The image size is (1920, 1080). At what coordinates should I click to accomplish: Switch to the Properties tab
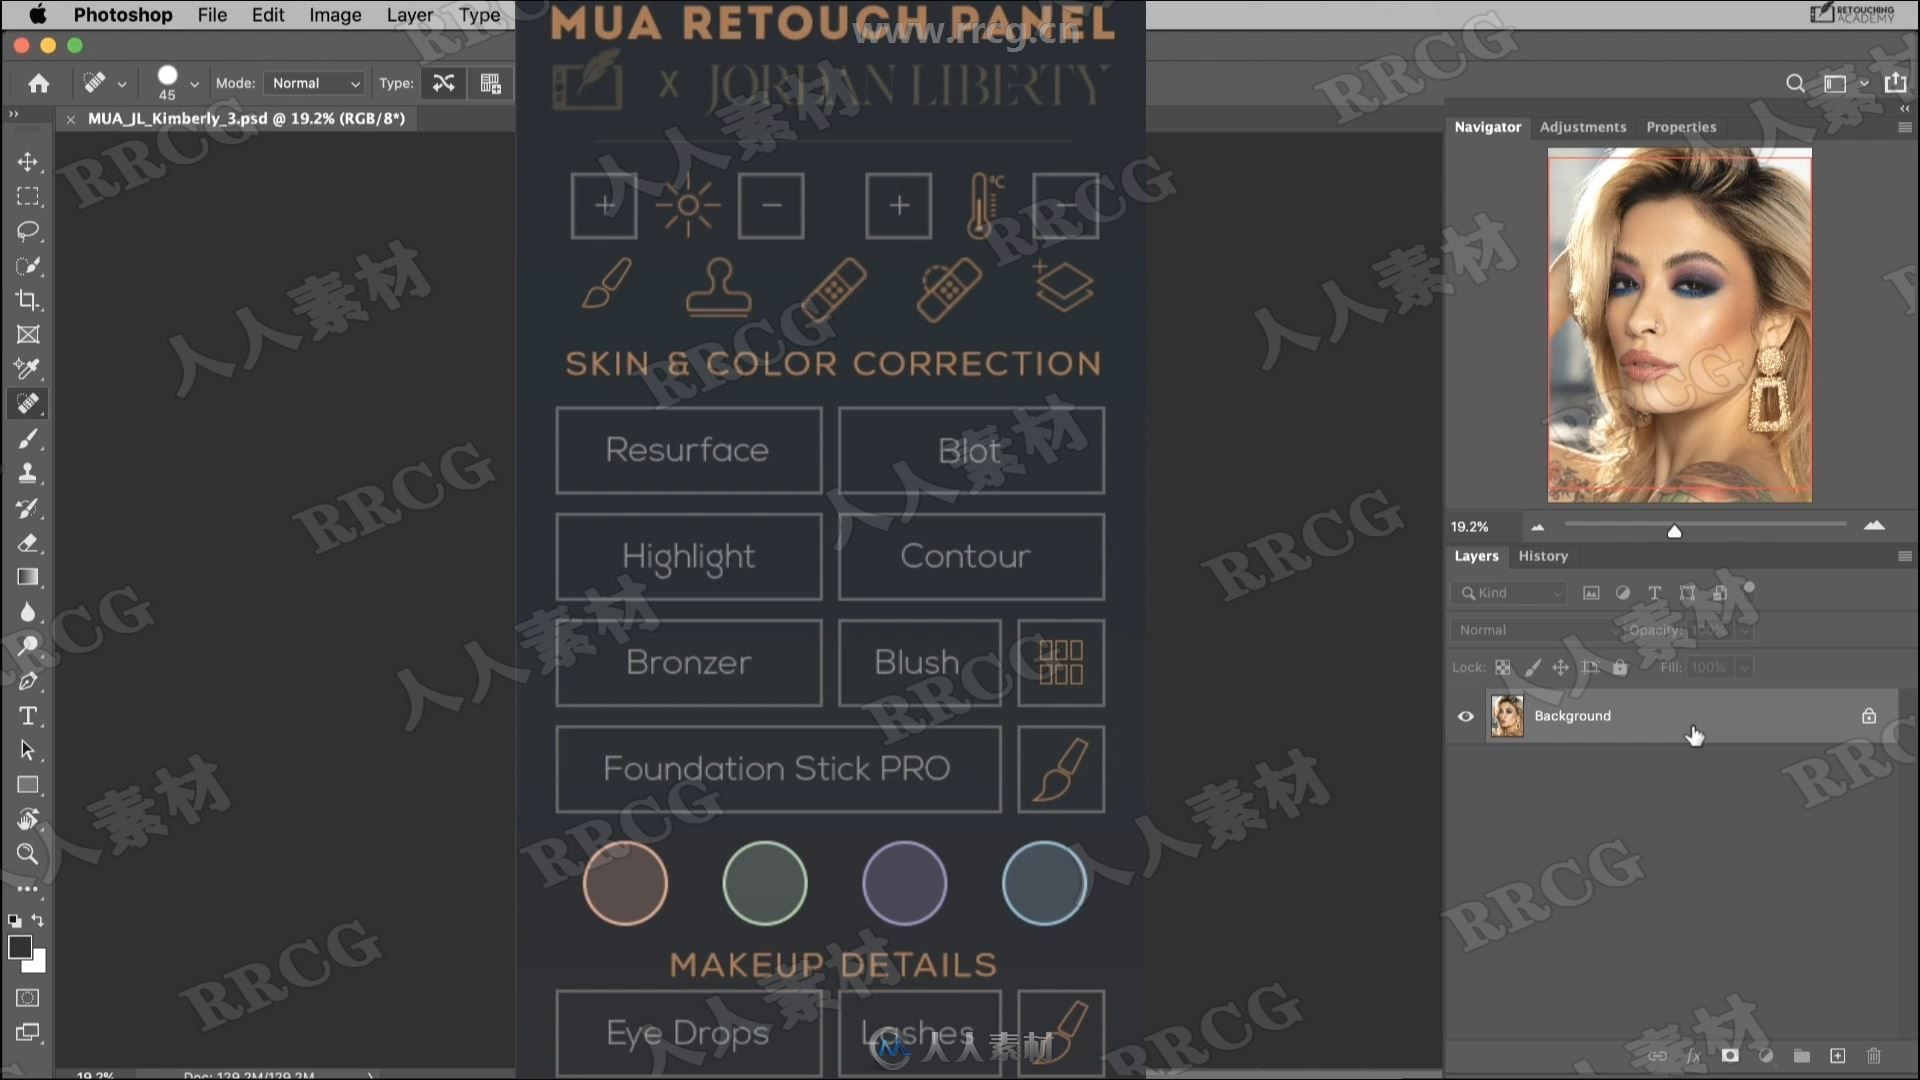pos(1681,127)
